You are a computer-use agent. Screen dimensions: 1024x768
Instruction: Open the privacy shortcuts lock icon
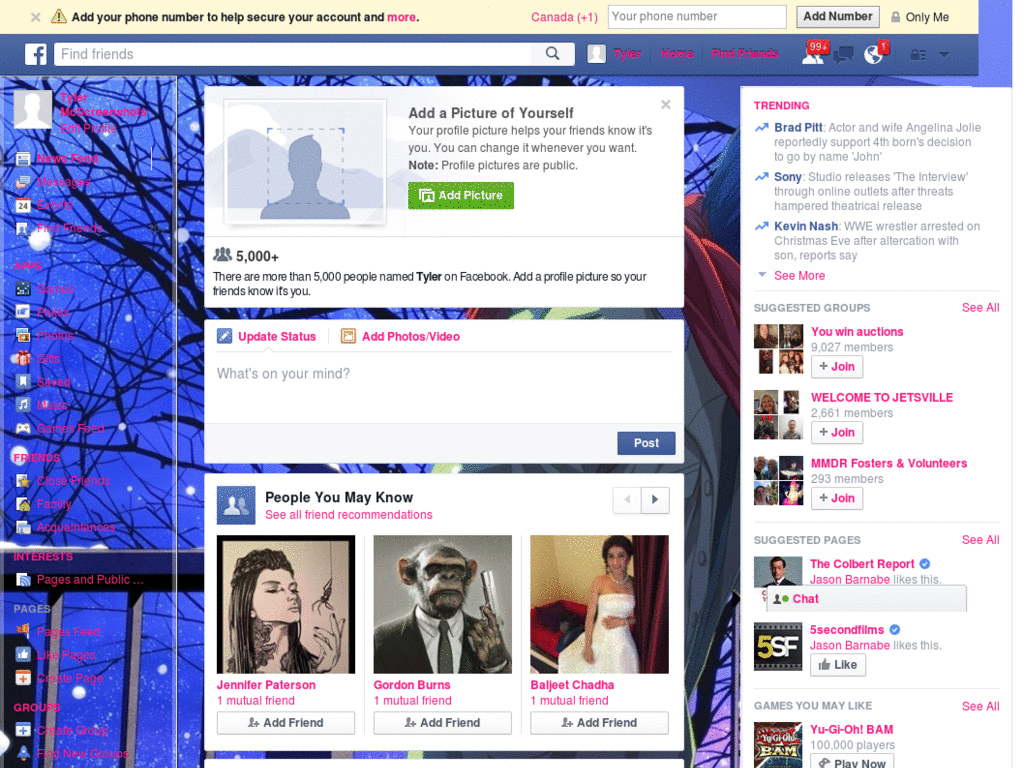(918, 55)
